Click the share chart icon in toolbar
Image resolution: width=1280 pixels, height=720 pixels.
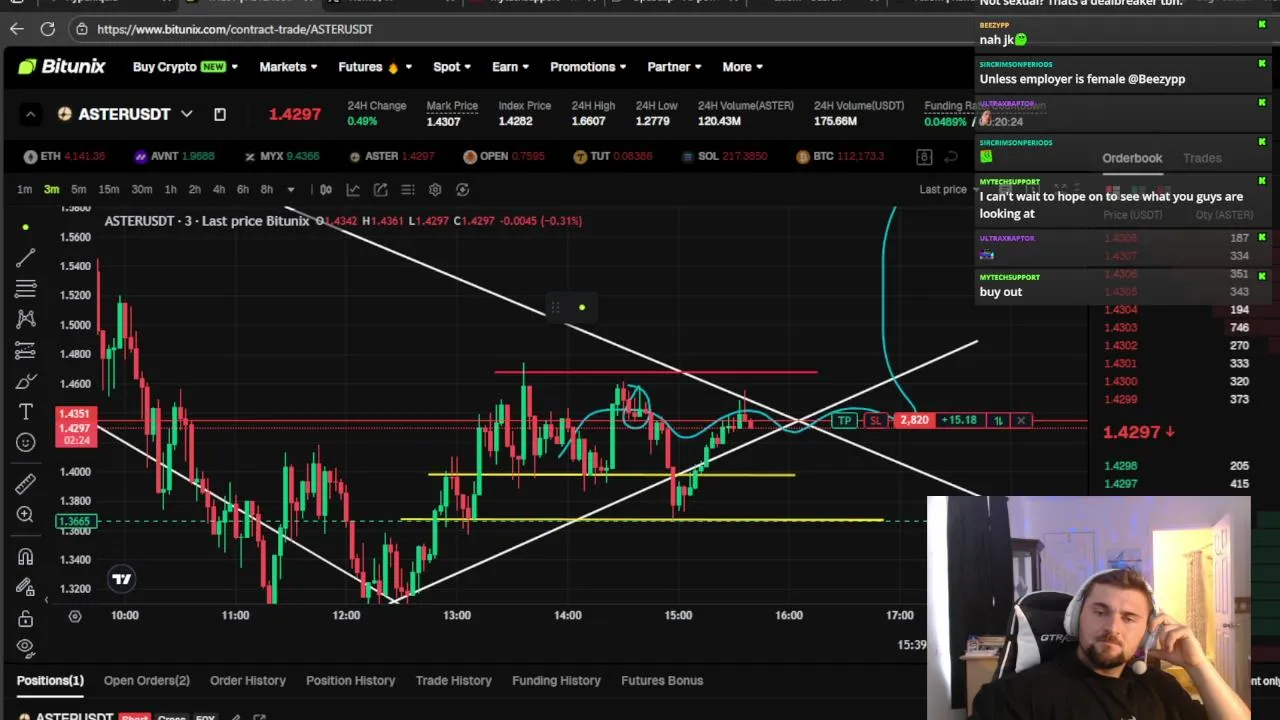click(x=381, y=189)
